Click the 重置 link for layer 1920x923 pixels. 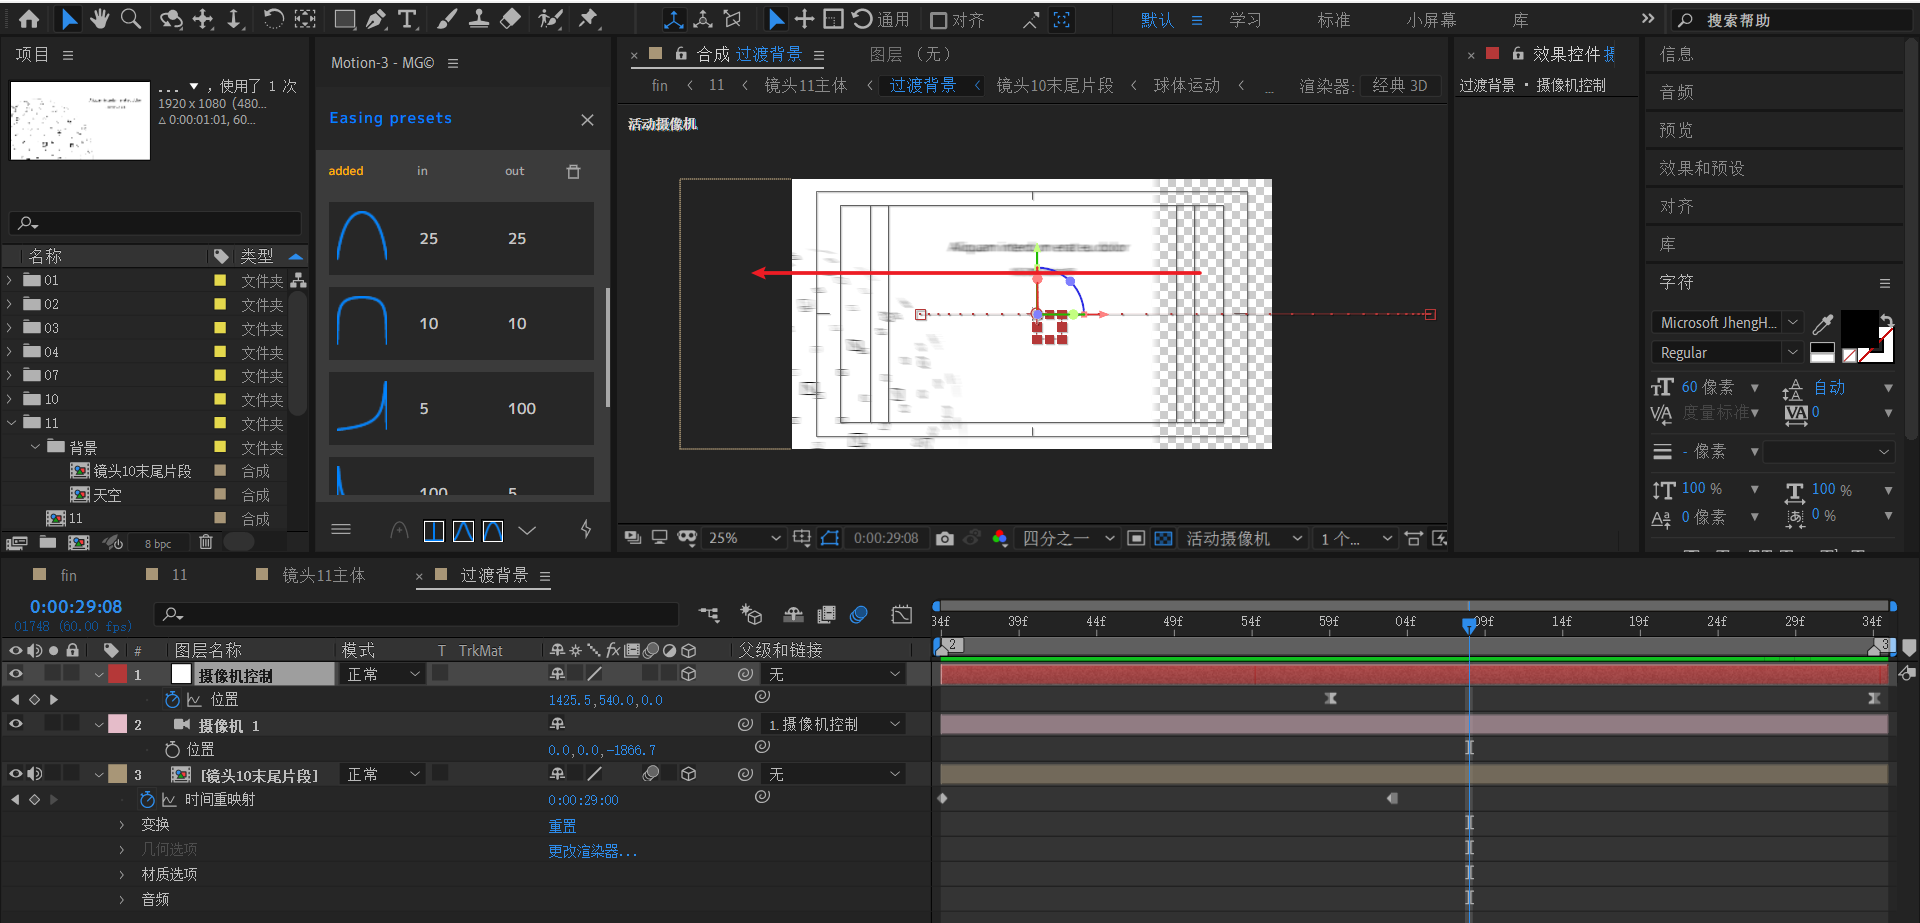tap(562, 826)
